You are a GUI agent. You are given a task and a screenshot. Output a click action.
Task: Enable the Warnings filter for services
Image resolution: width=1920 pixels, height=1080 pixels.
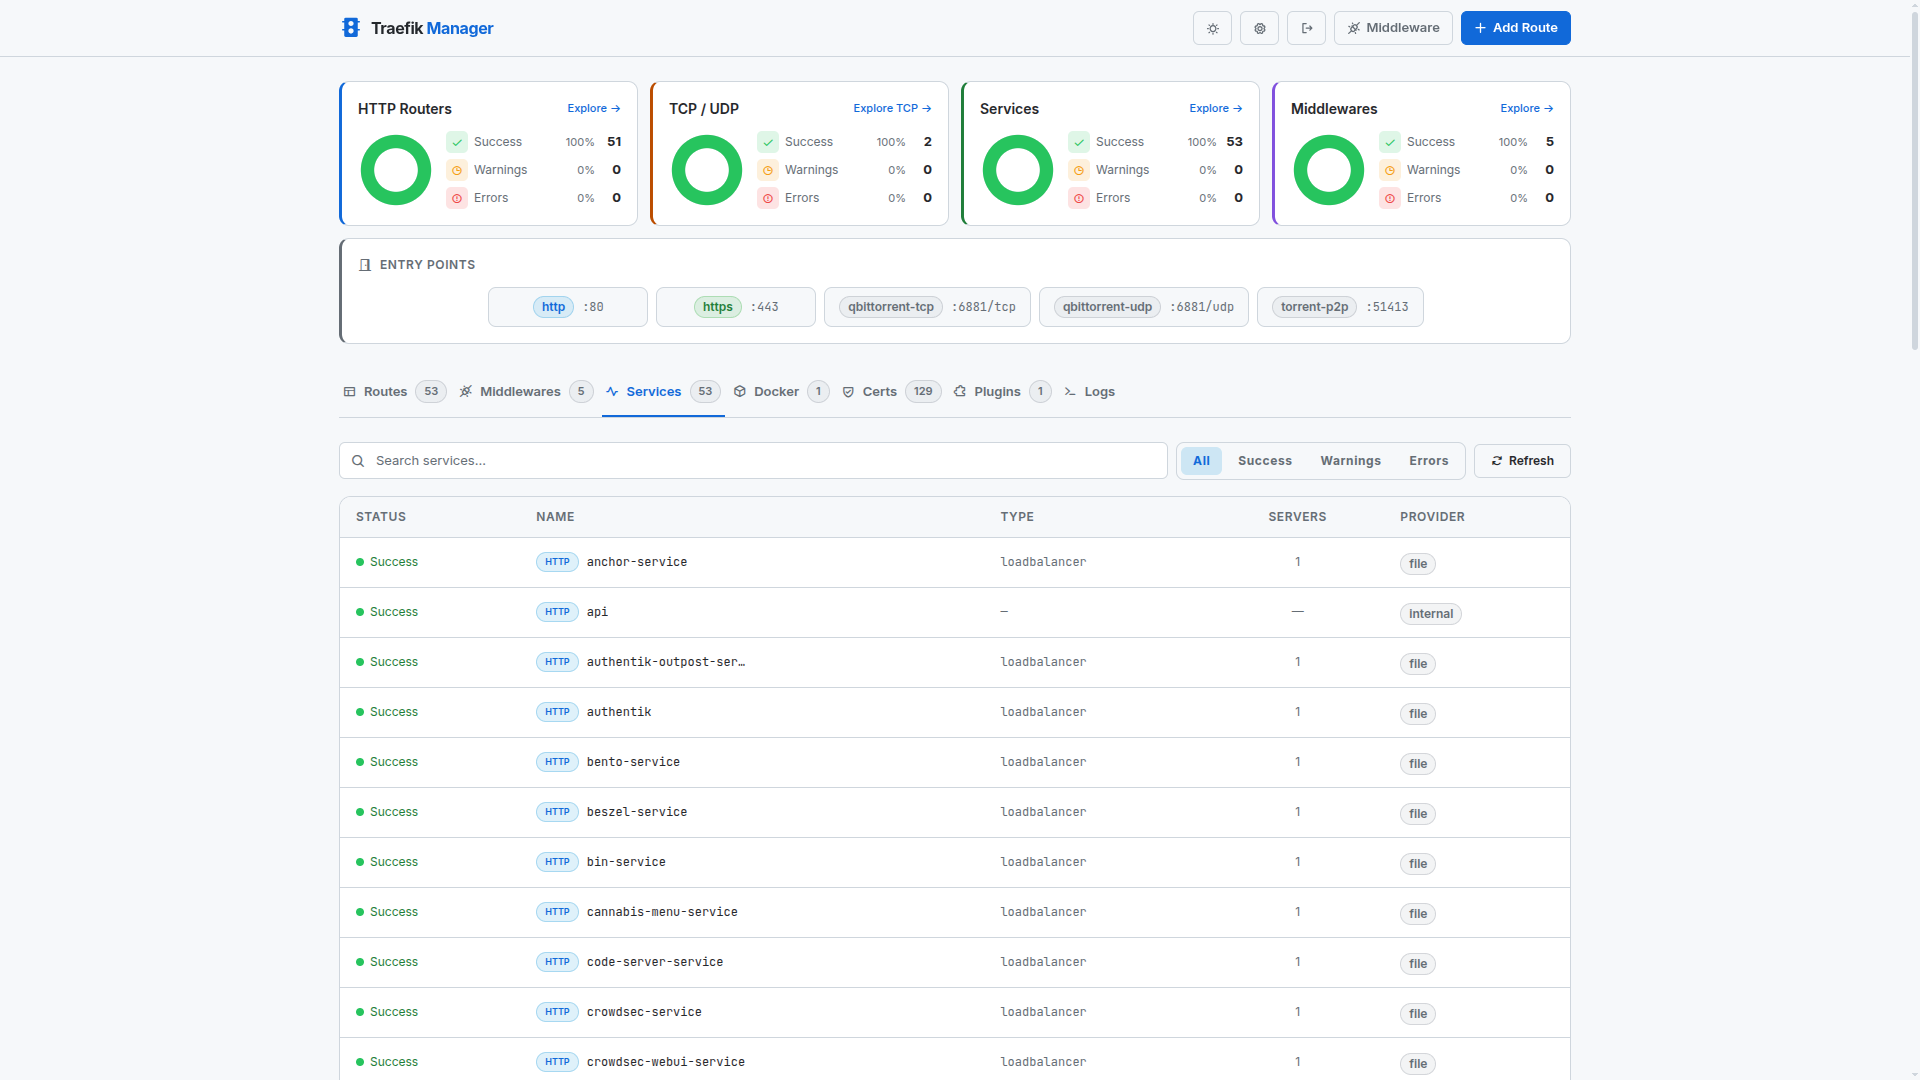tap(1350, 460)
